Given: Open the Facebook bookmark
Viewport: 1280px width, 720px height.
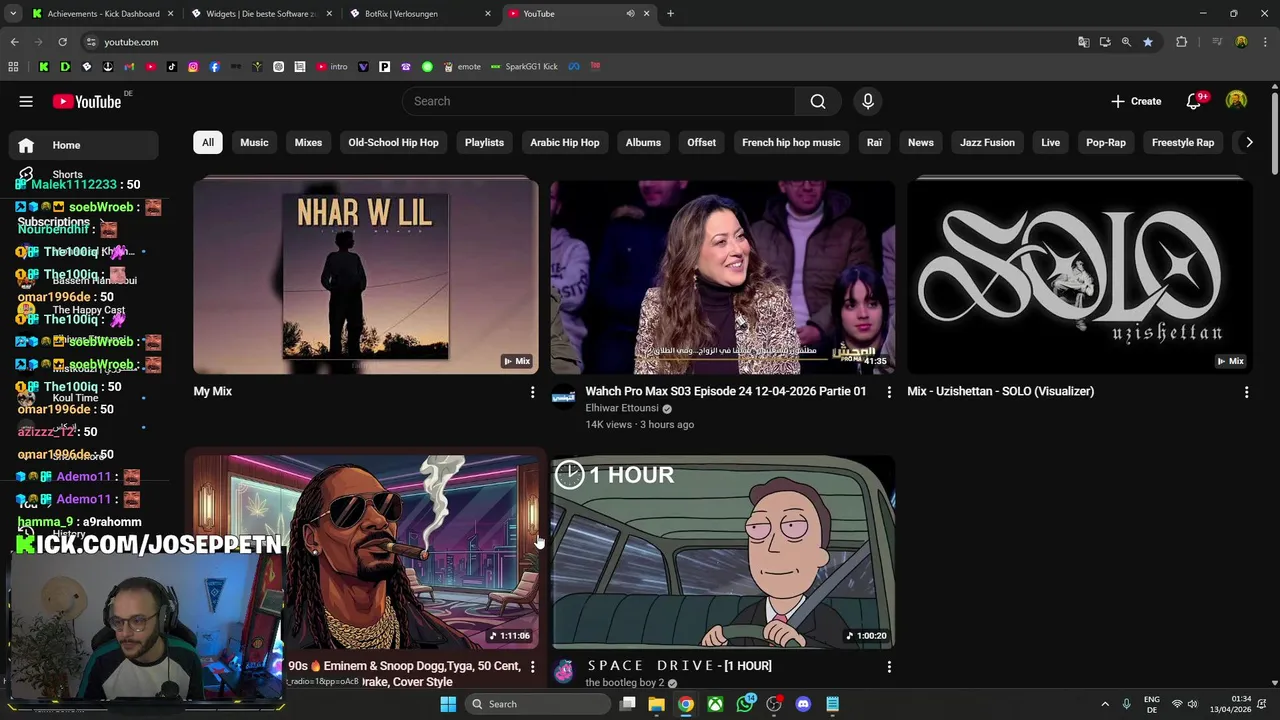Looking at the screenshot, I should click(214, 67).
